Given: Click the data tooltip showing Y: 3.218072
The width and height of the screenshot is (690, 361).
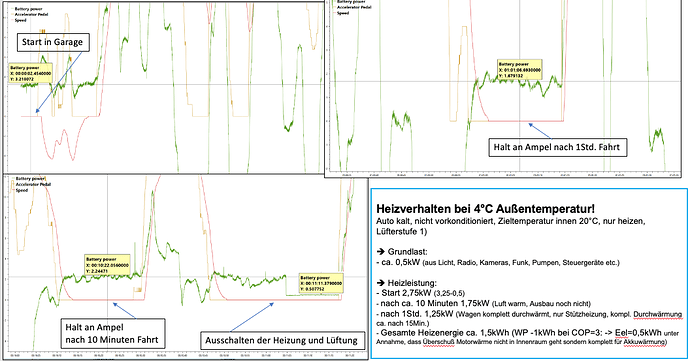Looking at the screenshot, I should click(x=31, y=74).
